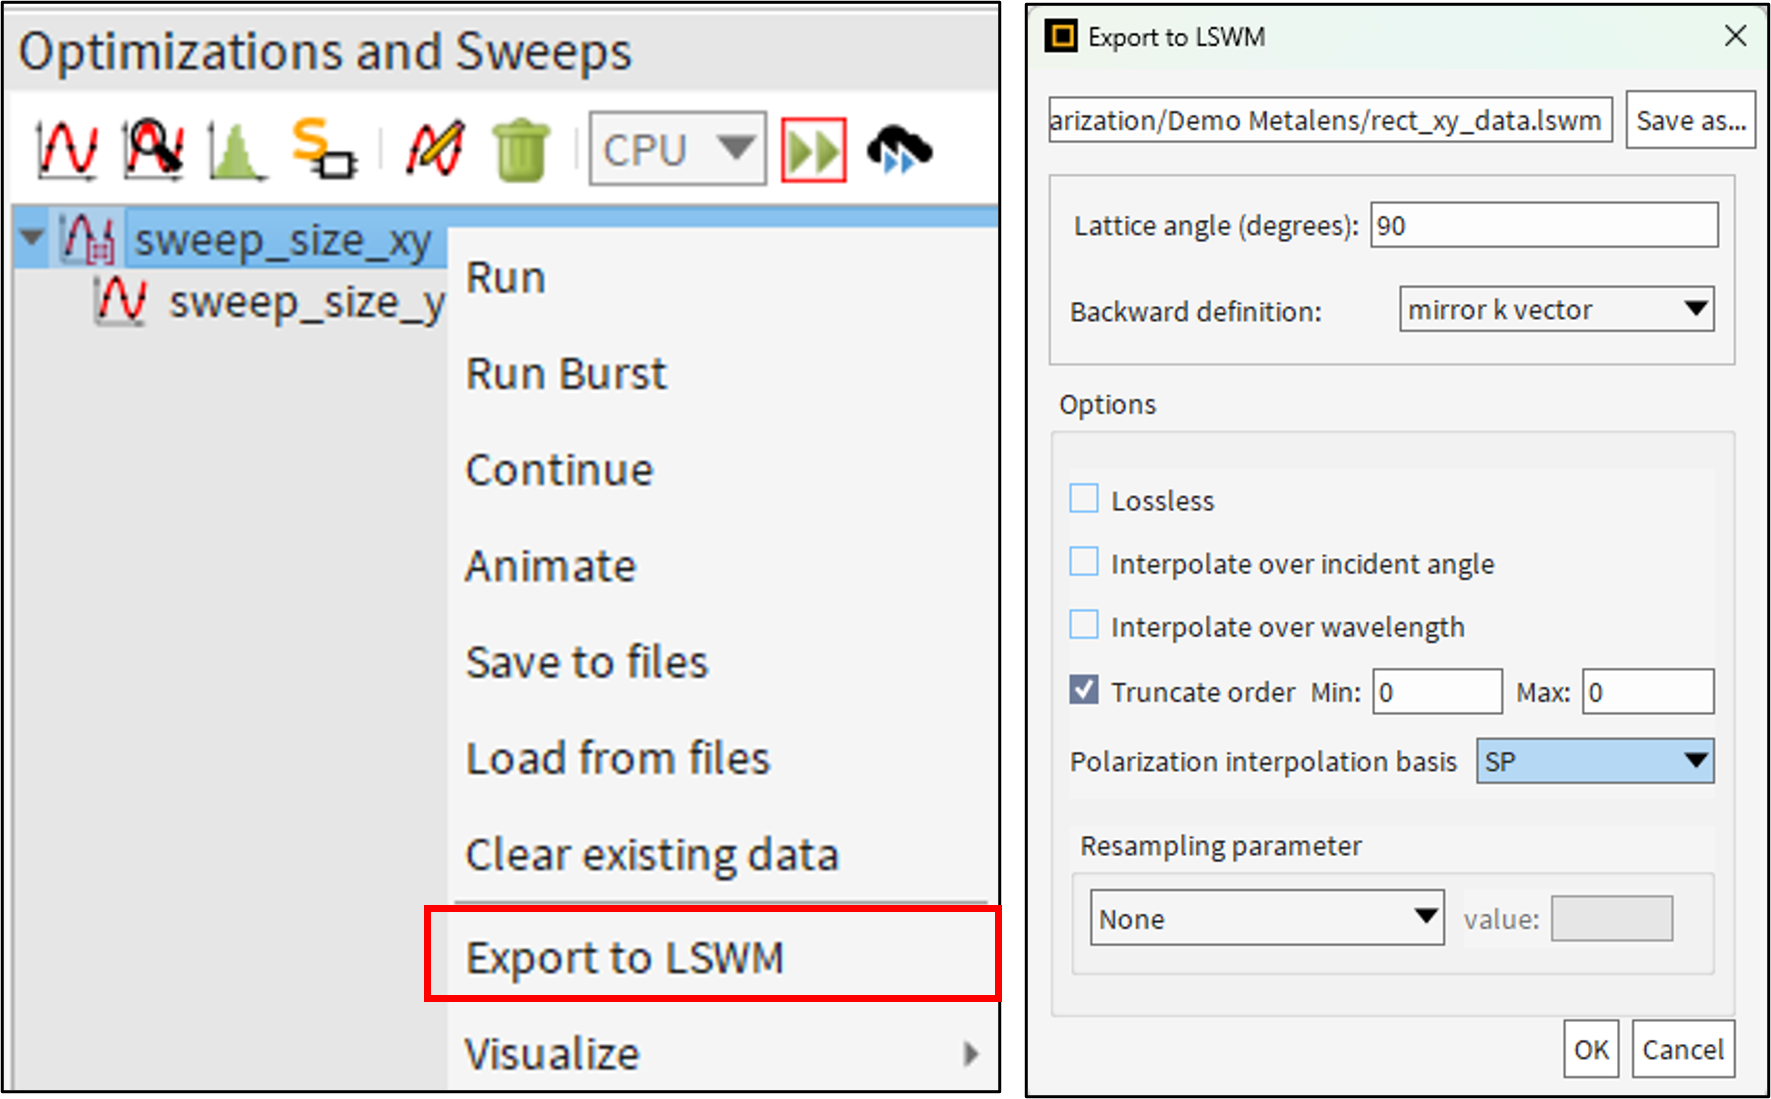Screen dimensions: 1771x1099
Task: Open the CPU resource dropdown
Action: [x=677, y=149]
